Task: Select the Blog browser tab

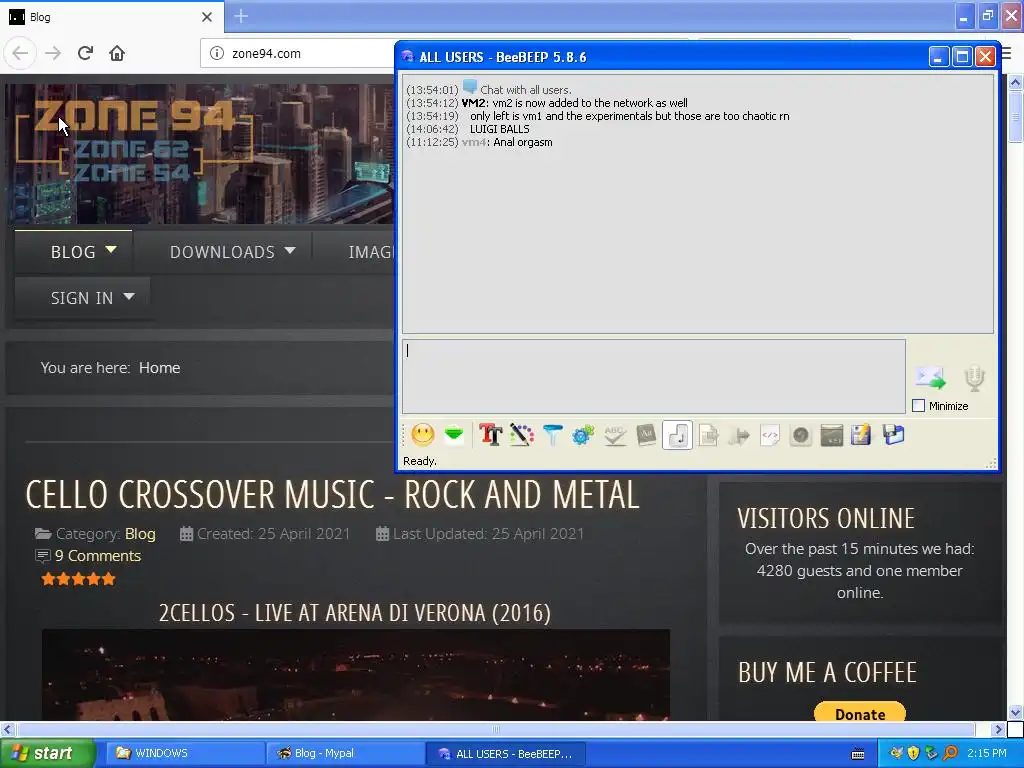Action: (x=112, y=17)
